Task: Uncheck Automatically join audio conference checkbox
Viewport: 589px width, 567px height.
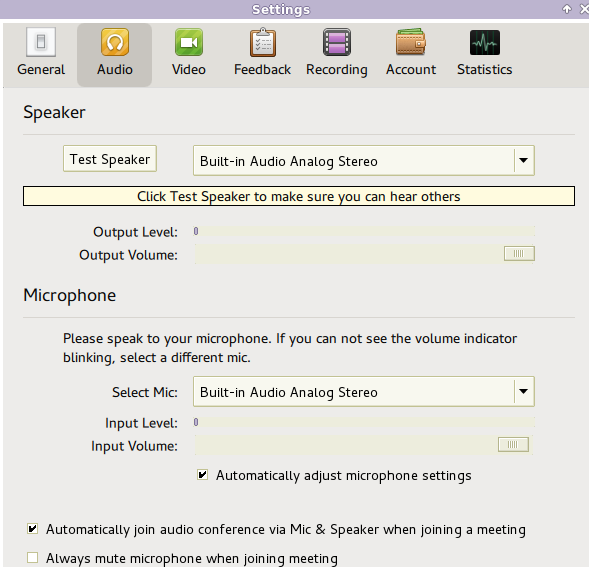Action: tap(33, 529)
